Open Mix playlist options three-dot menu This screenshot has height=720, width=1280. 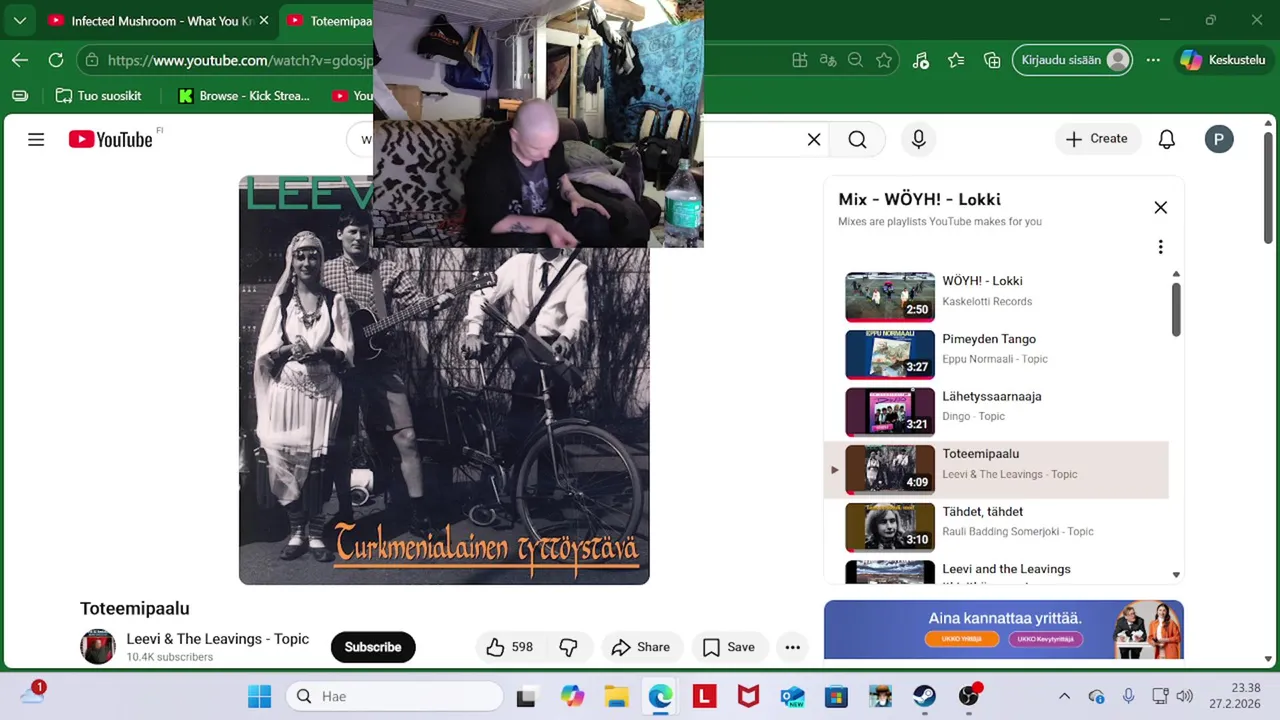pos(1160,247)
